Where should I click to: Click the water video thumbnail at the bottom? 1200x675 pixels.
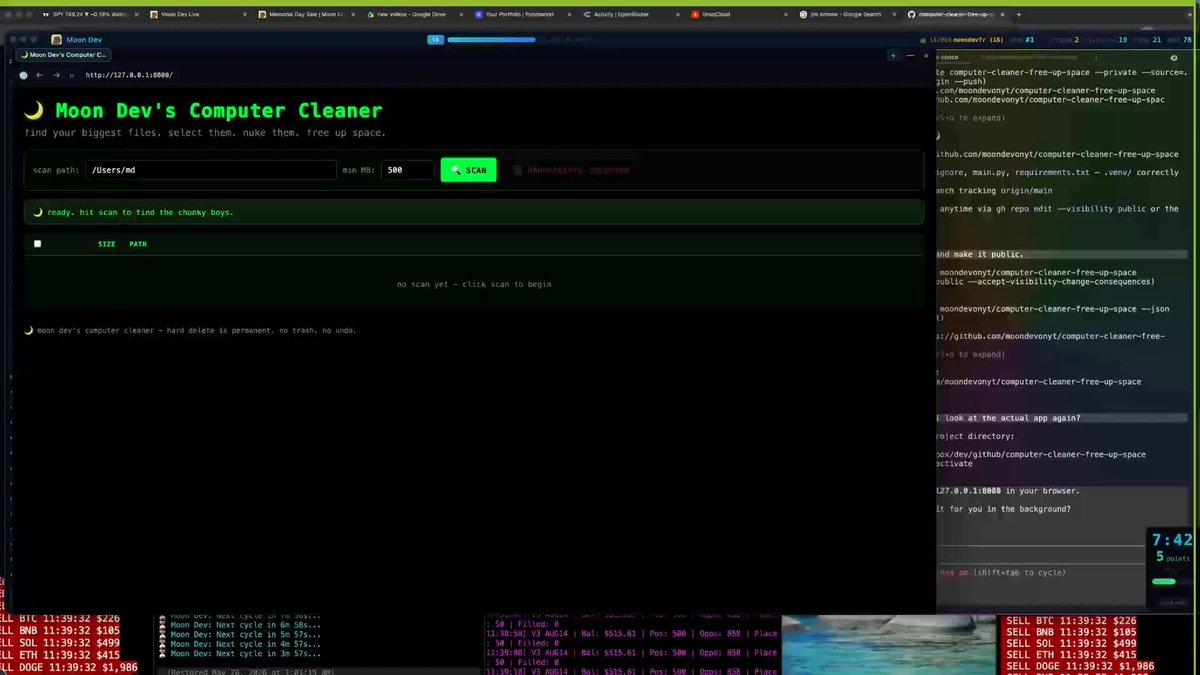pyautogui.click(x=889, y=645)
